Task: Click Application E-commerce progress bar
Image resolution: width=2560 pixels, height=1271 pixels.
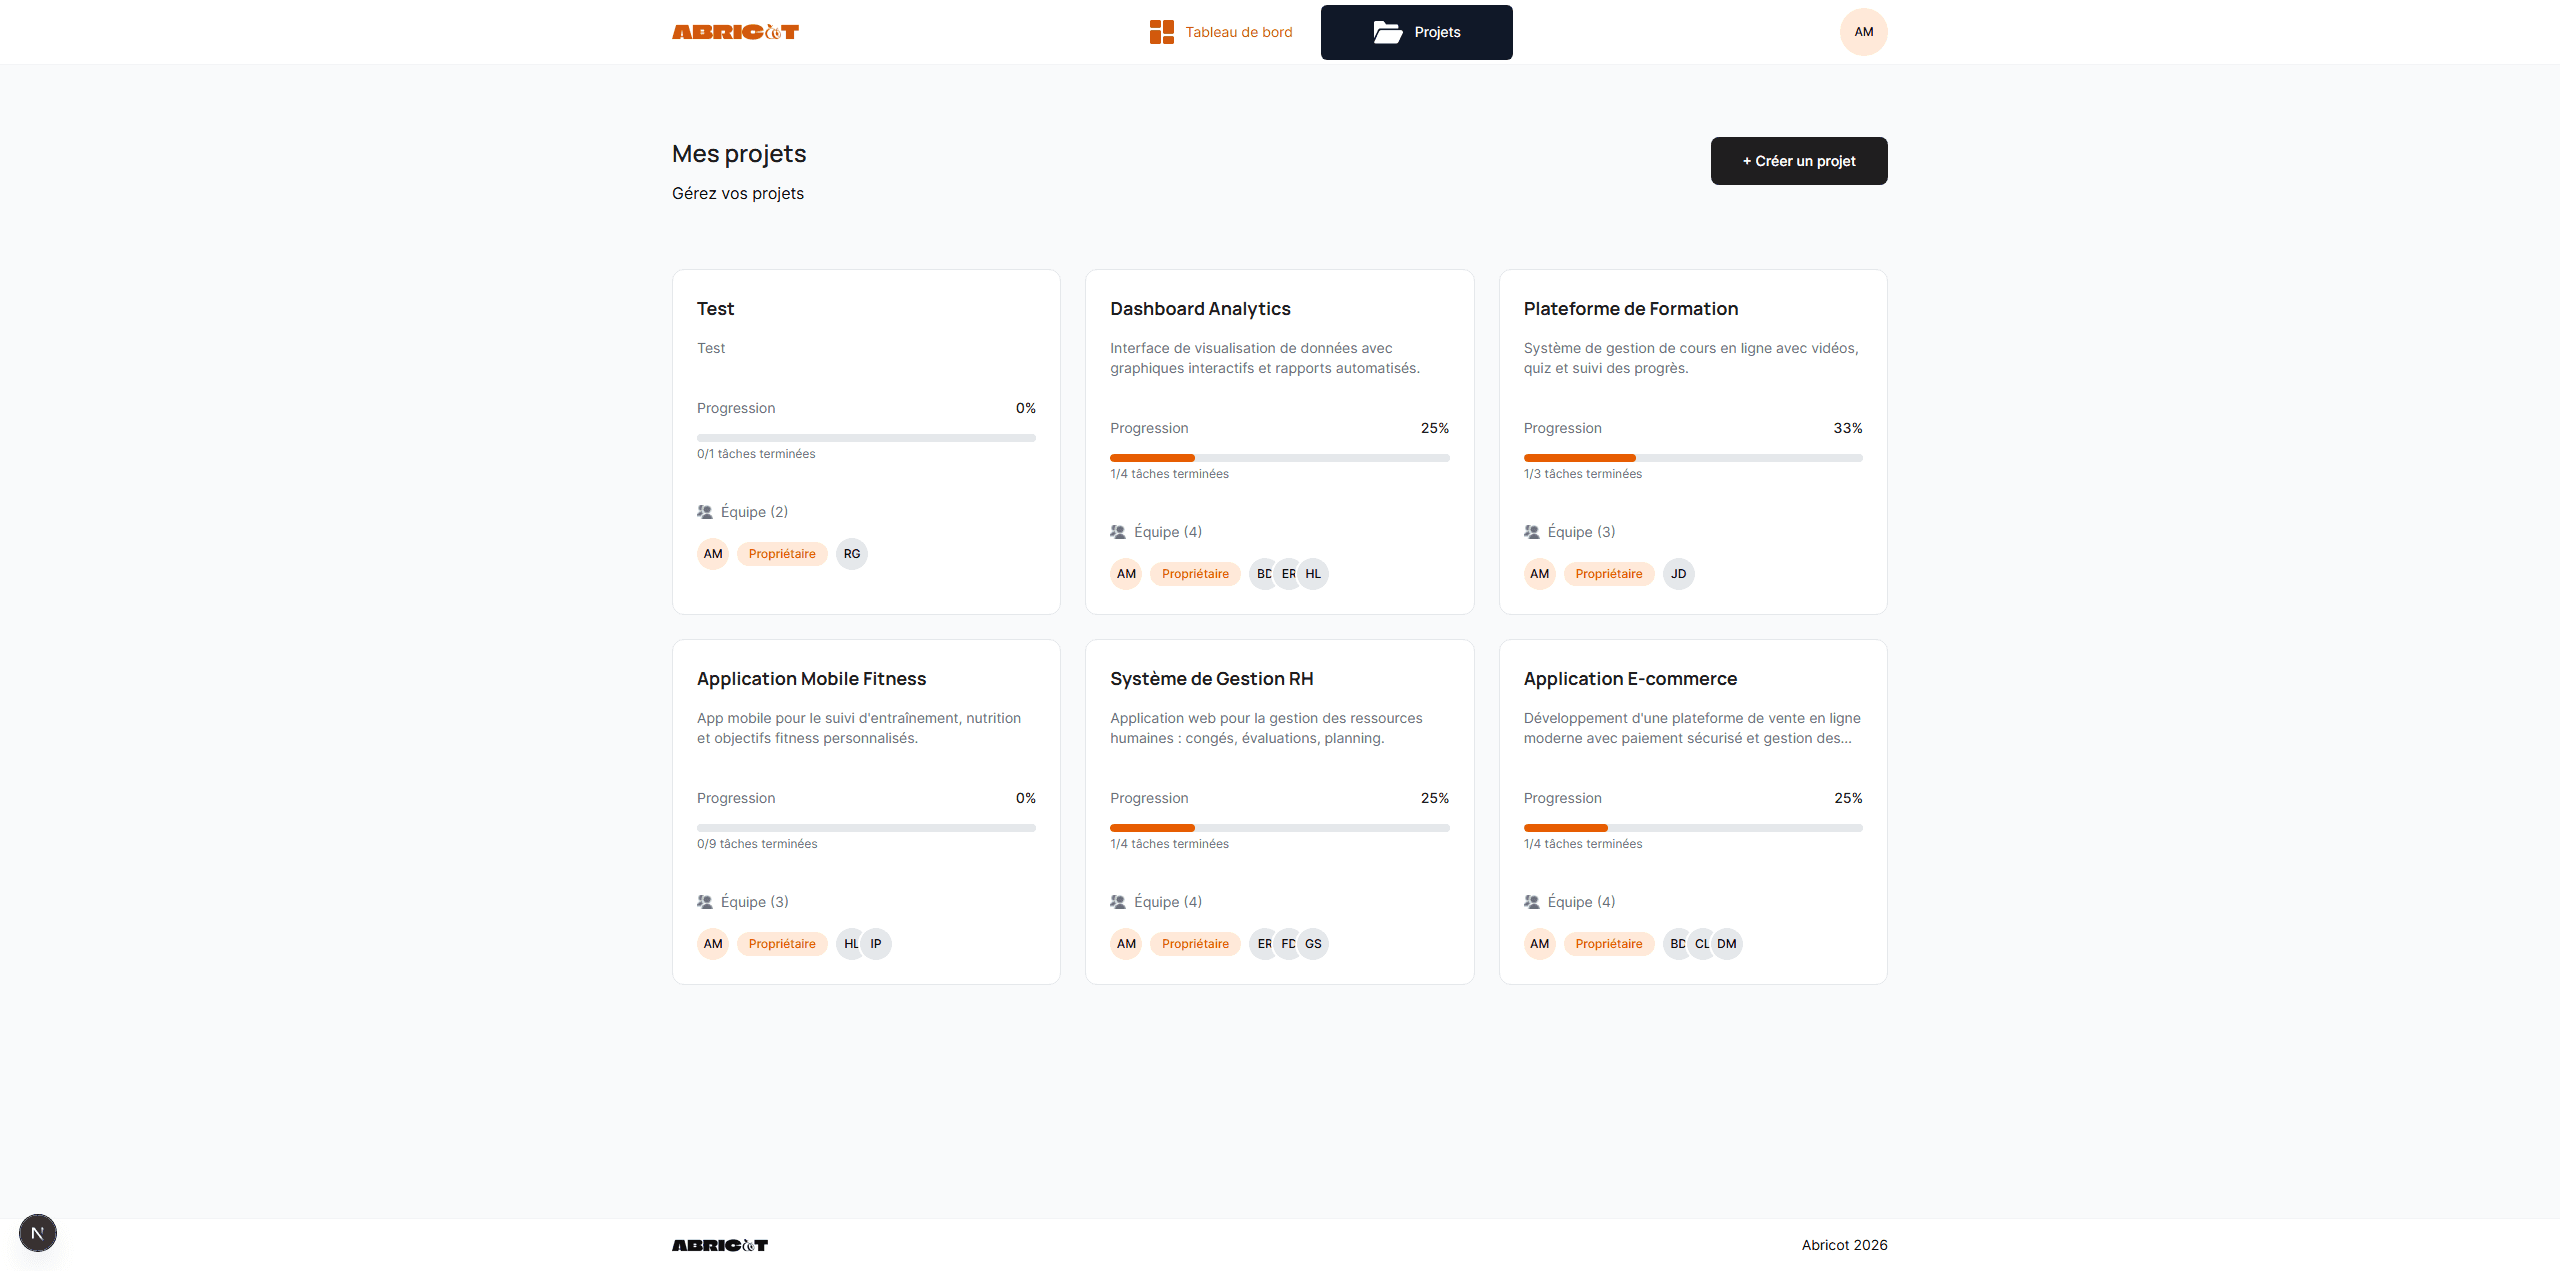Action: coord(1692,828)
